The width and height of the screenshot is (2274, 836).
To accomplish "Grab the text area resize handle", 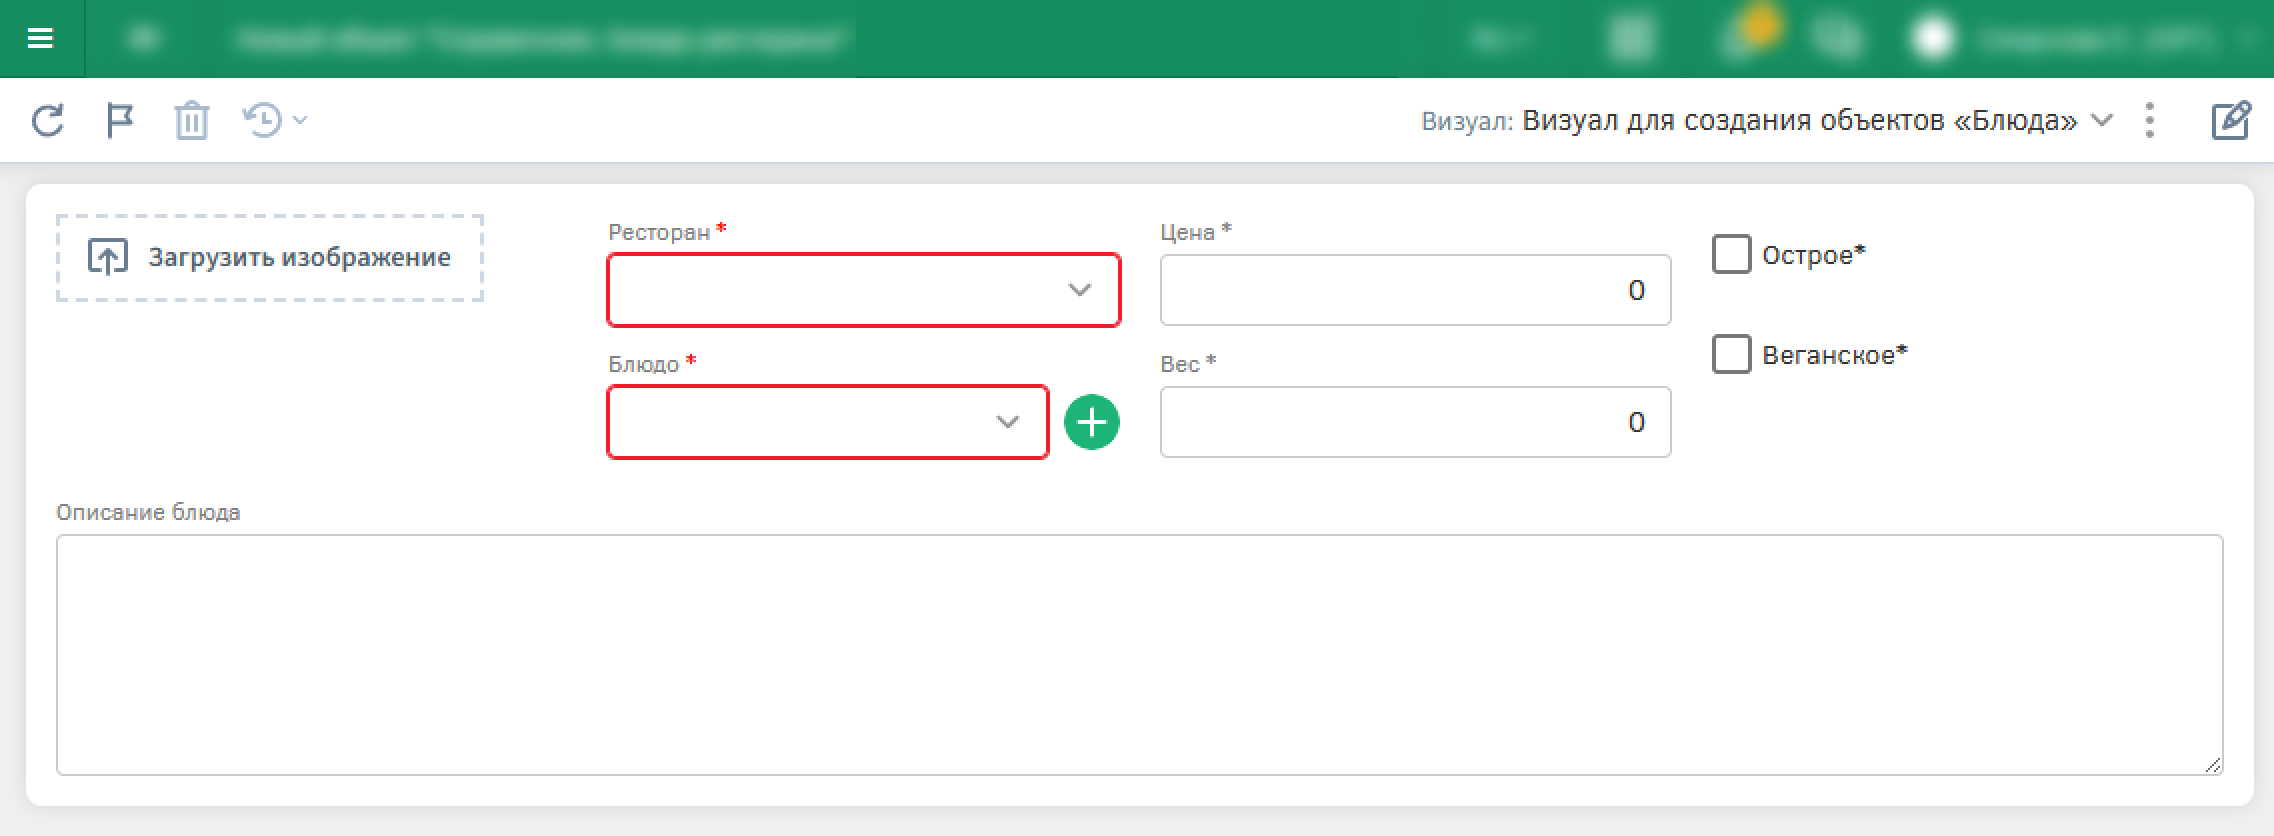I will click(x=2212, y=765).
